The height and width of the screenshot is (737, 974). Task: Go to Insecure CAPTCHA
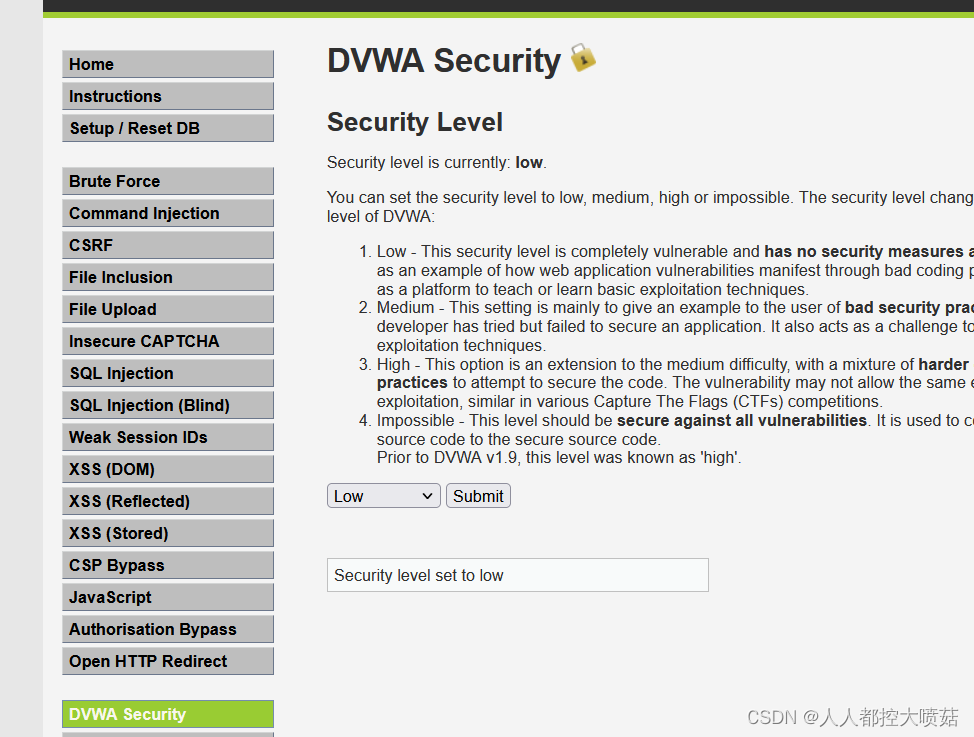point(167,341)
